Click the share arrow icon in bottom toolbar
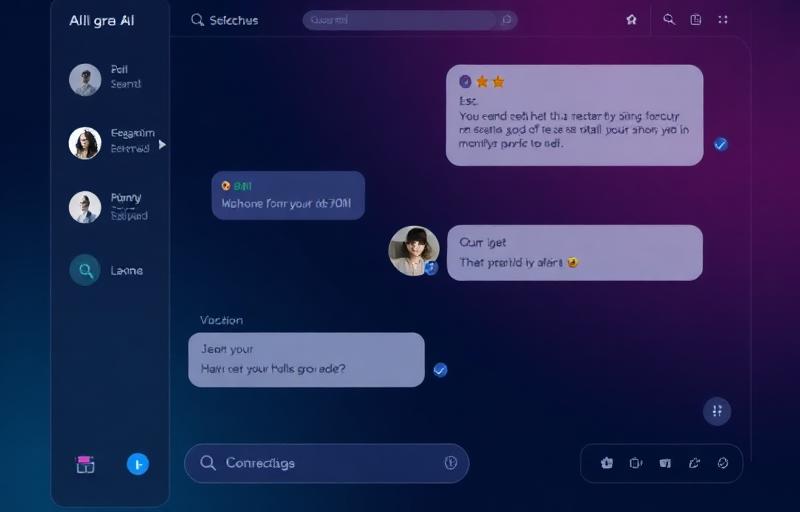The image size is (800, 512). pos(694,463)
